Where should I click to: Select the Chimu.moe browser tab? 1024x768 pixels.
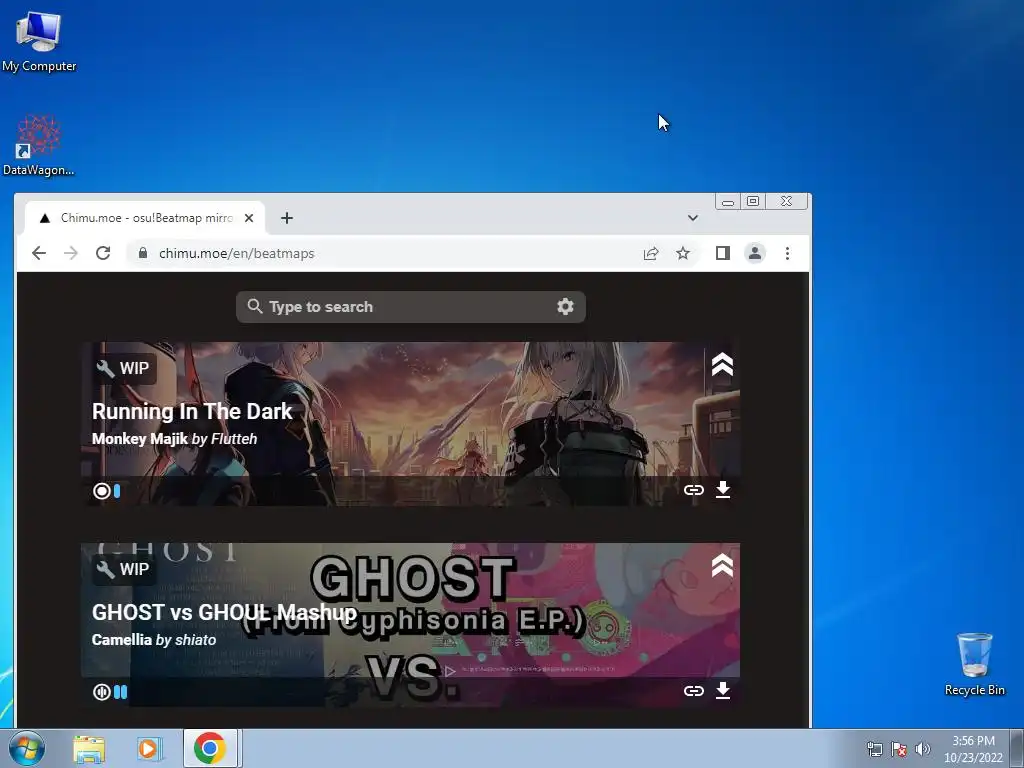click(x=145, y=218)
